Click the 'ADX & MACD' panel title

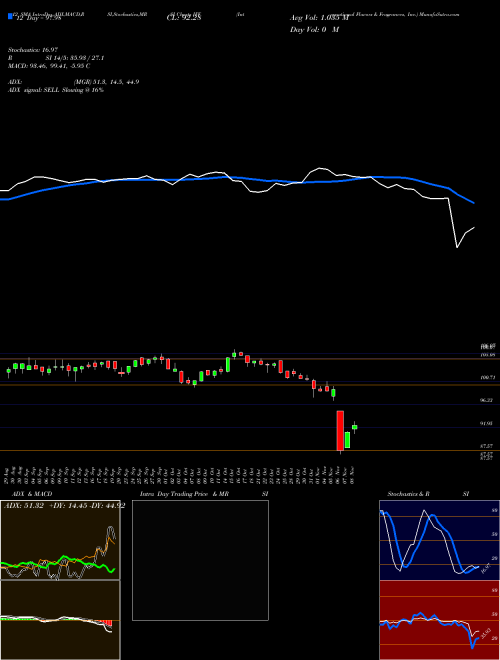[32, 494]
